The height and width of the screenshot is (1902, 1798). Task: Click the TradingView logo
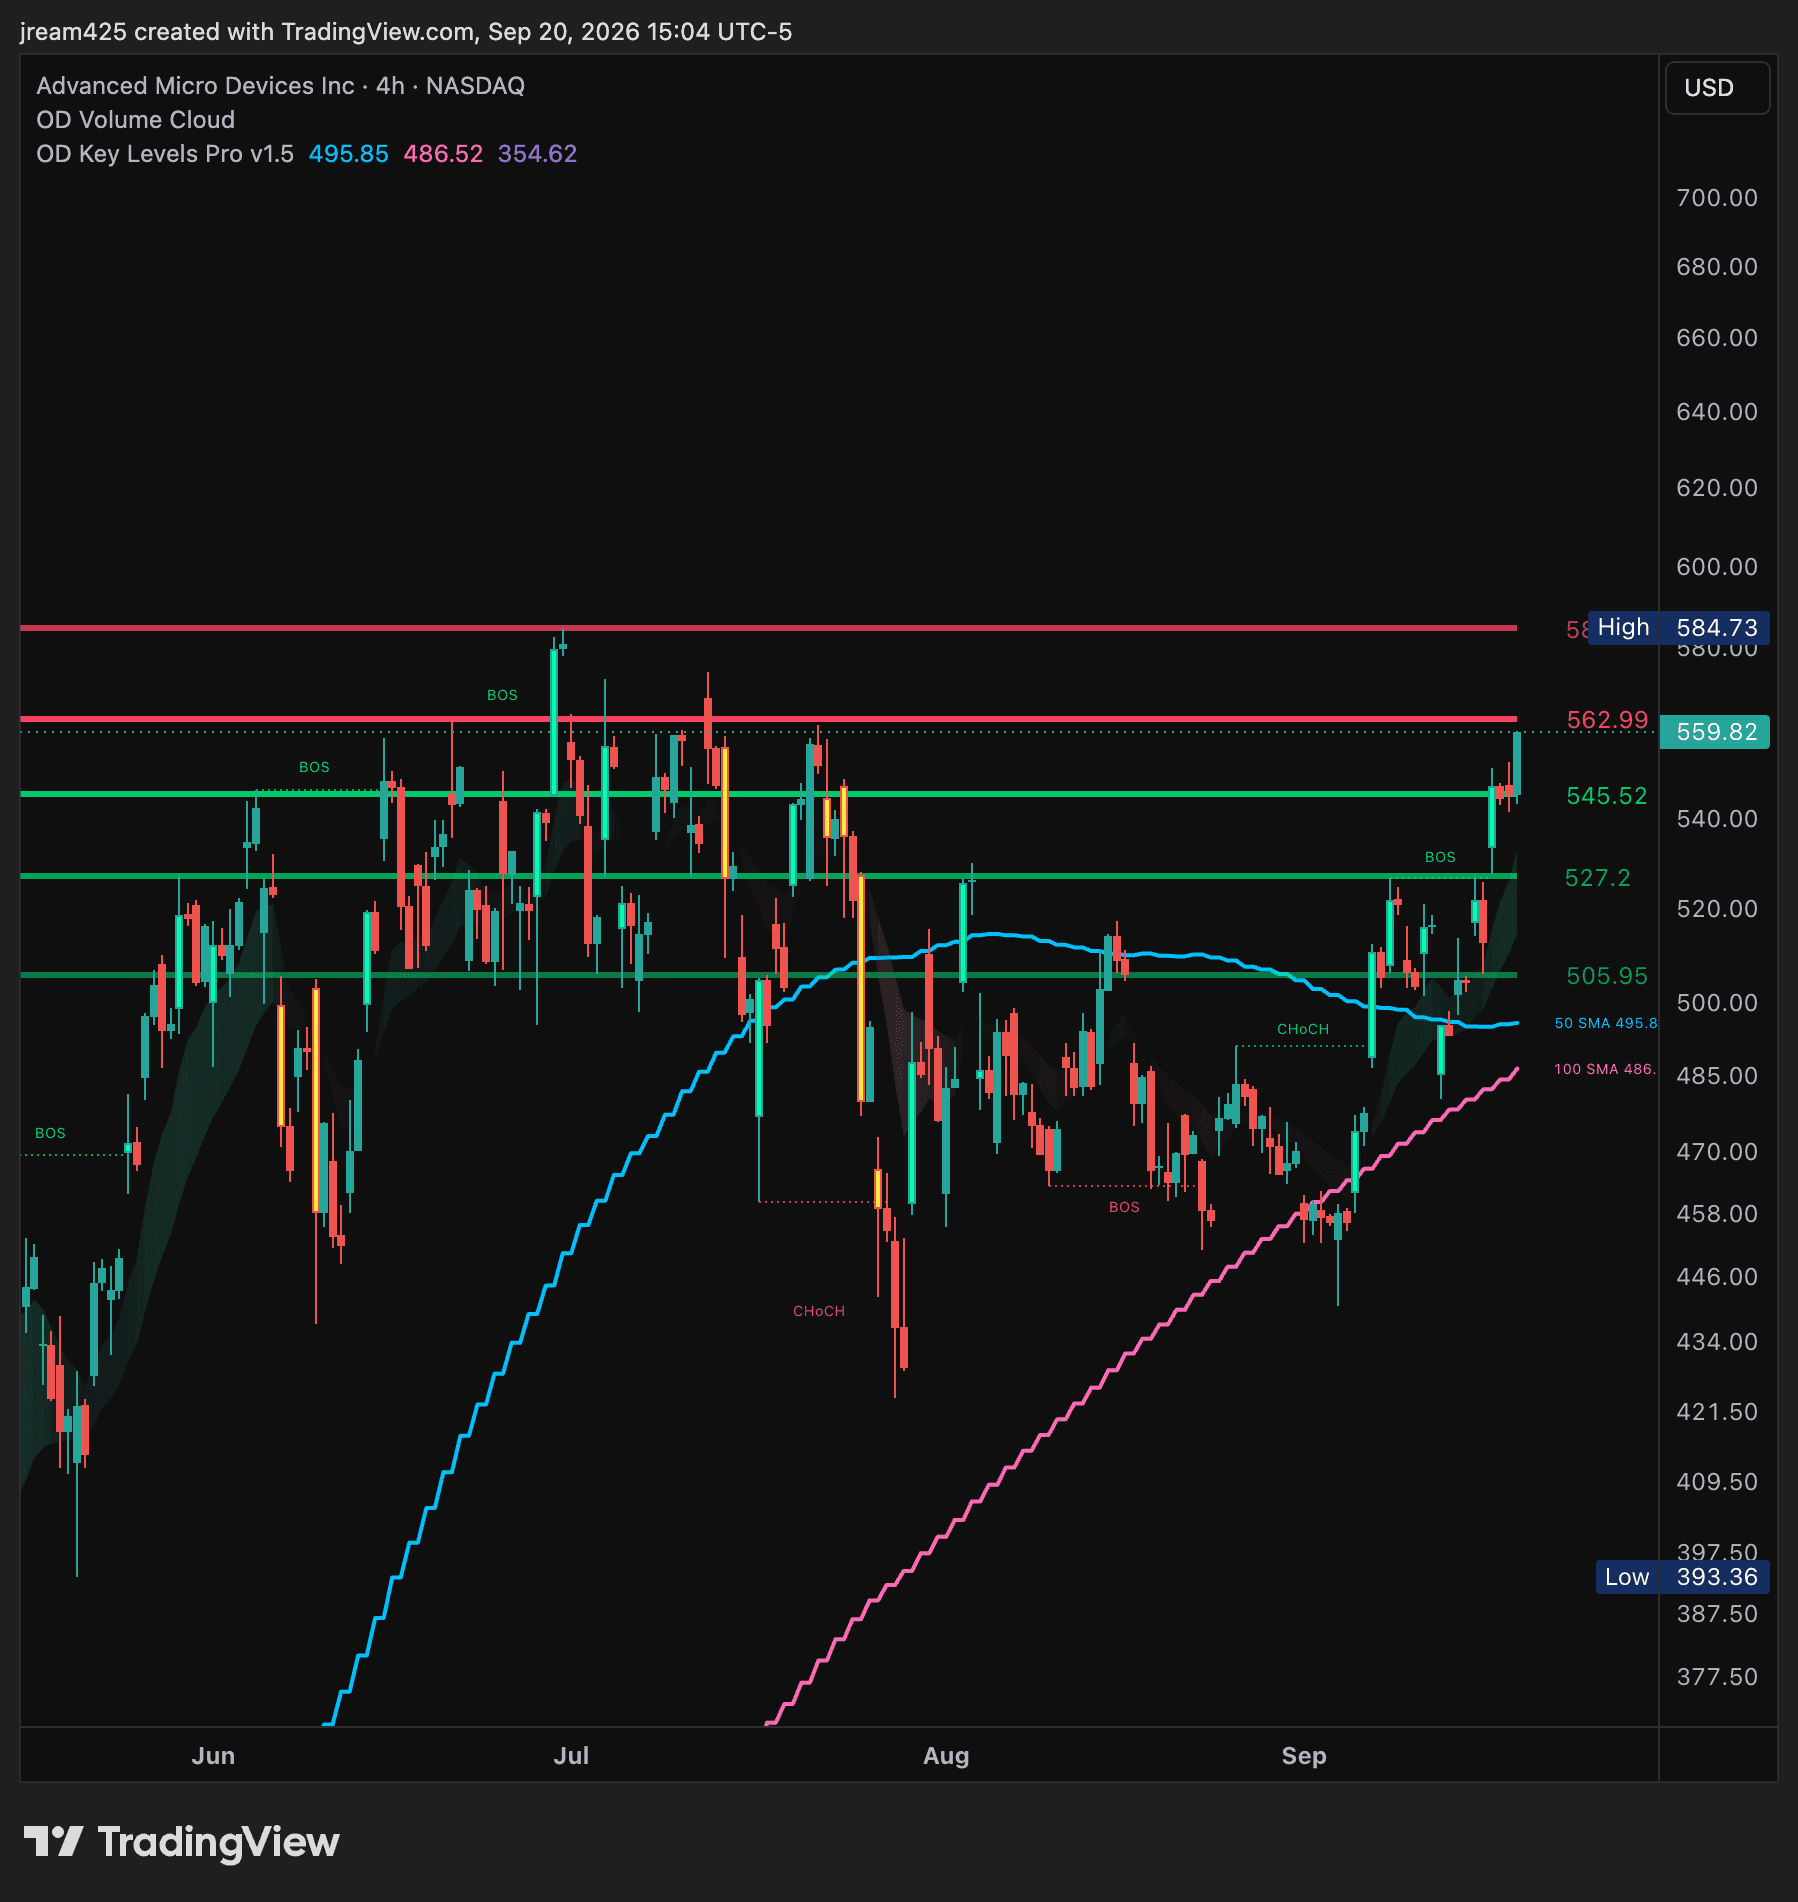tap(181, 1842)
